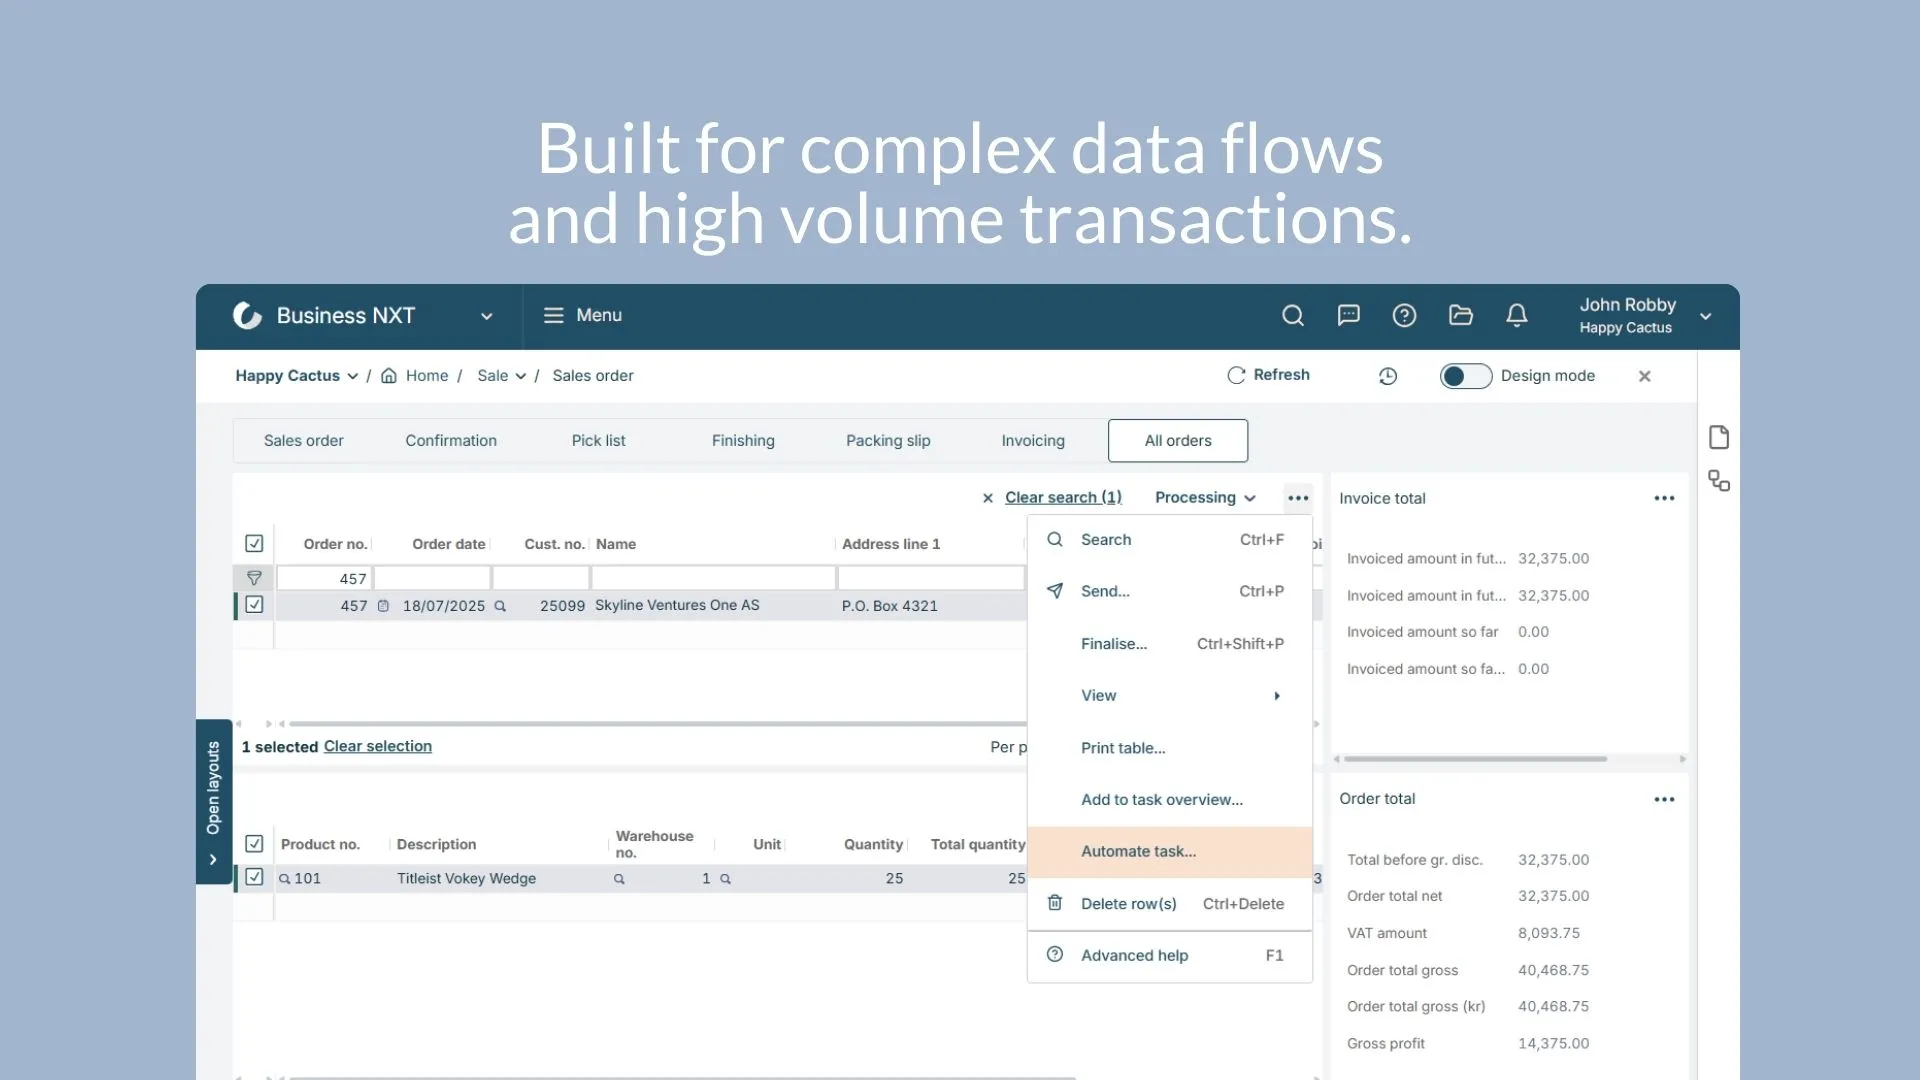The height and width of the screenshot is (1080, 1920).
Task: Open the documents folder icon
Action: pos(1460,316)
